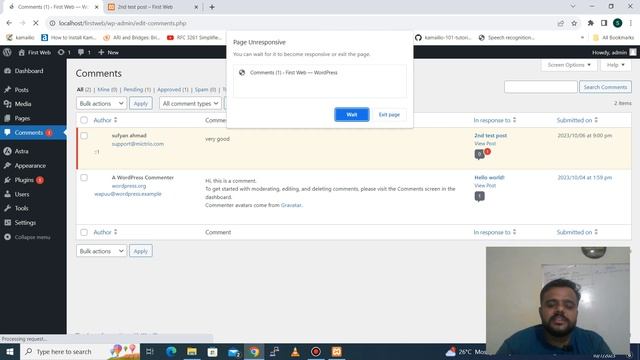The width and height of the screenshot is (640, 360).
Task: Click Wait in Page Unresponsive dialog
Action: tap(351, 115)
